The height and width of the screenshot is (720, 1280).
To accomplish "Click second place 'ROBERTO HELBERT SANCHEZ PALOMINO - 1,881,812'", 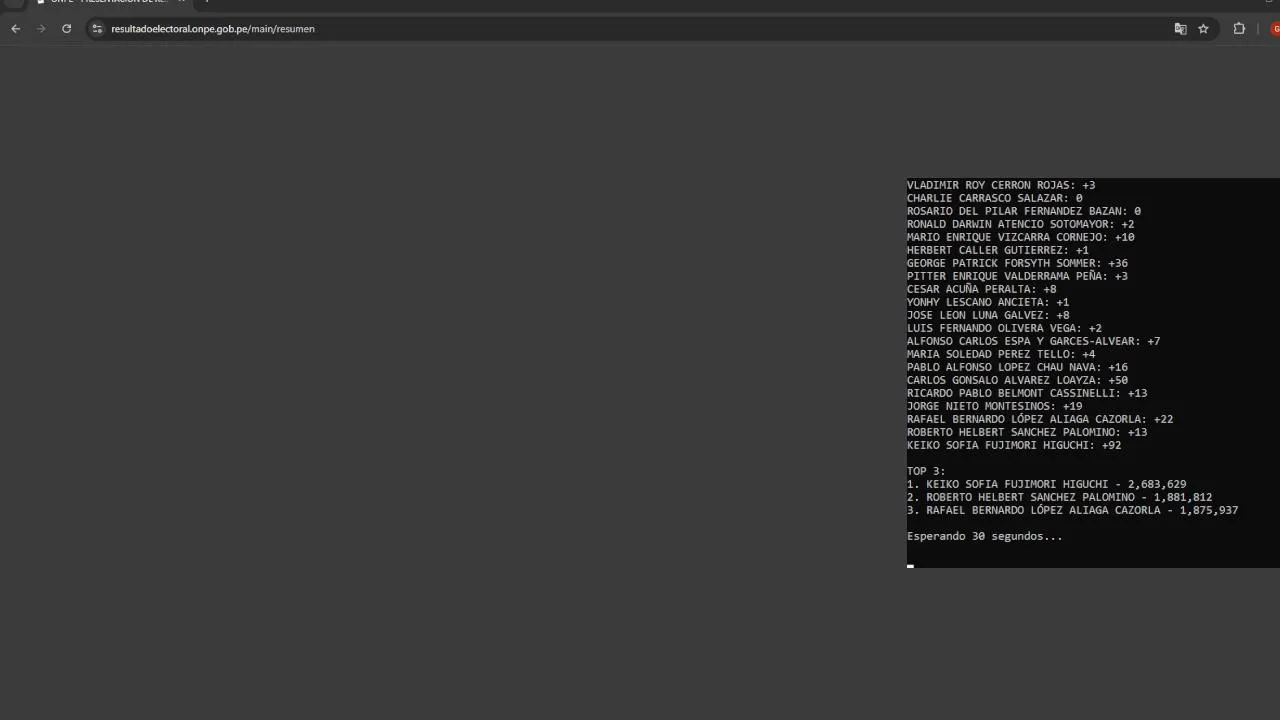I will 1060,497.
